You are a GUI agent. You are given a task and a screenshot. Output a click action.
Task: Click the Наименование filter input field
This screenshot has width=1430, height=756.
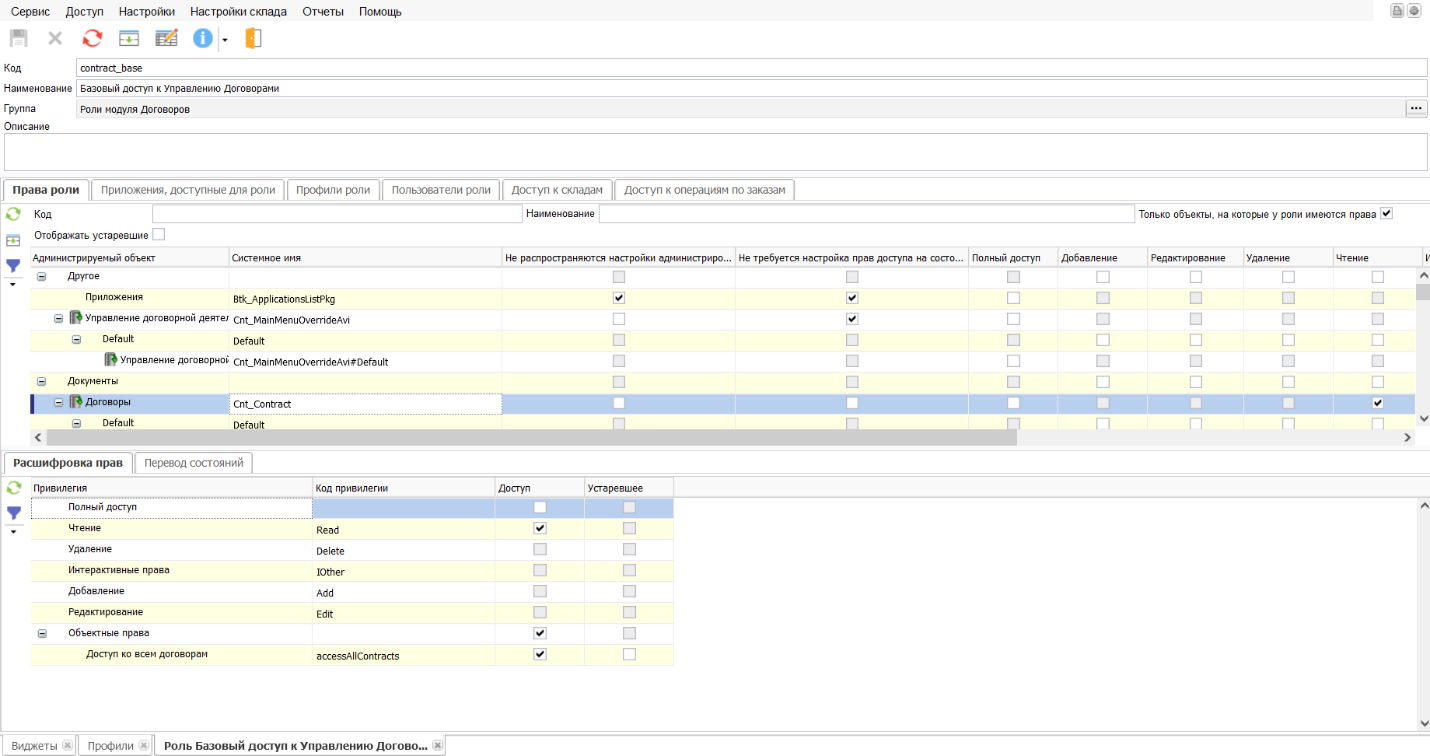coord(866,214)
